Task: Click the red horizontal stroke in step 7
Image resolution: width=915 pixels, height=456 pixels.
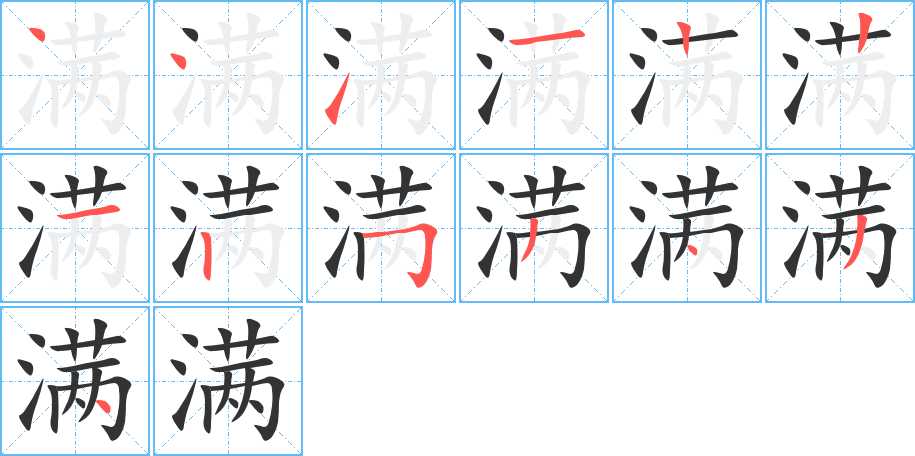Action: coord(88,211)
